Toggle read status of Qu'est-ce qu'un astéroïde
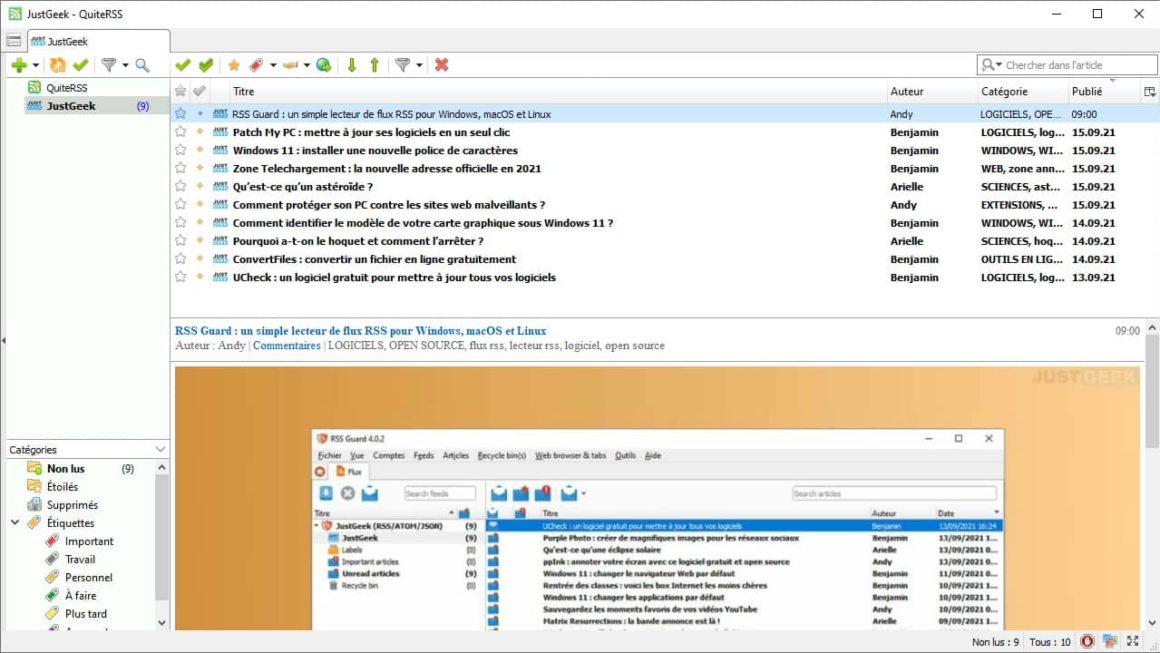 point(200,186)
